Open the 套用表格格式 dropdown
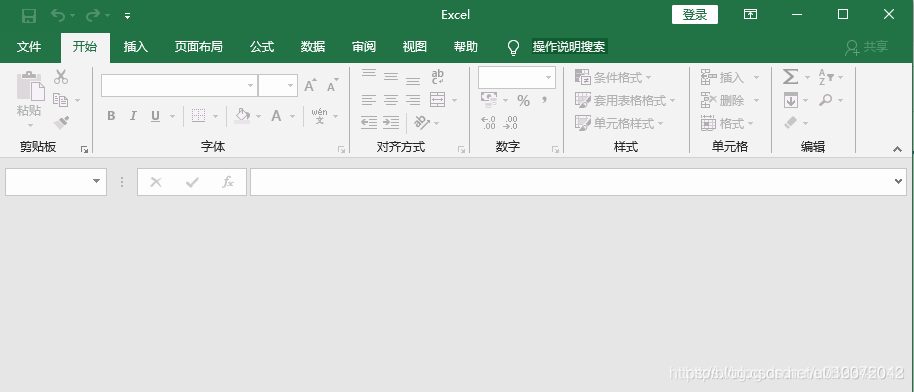This screenshot has height=392, width=914. (625, 100)
